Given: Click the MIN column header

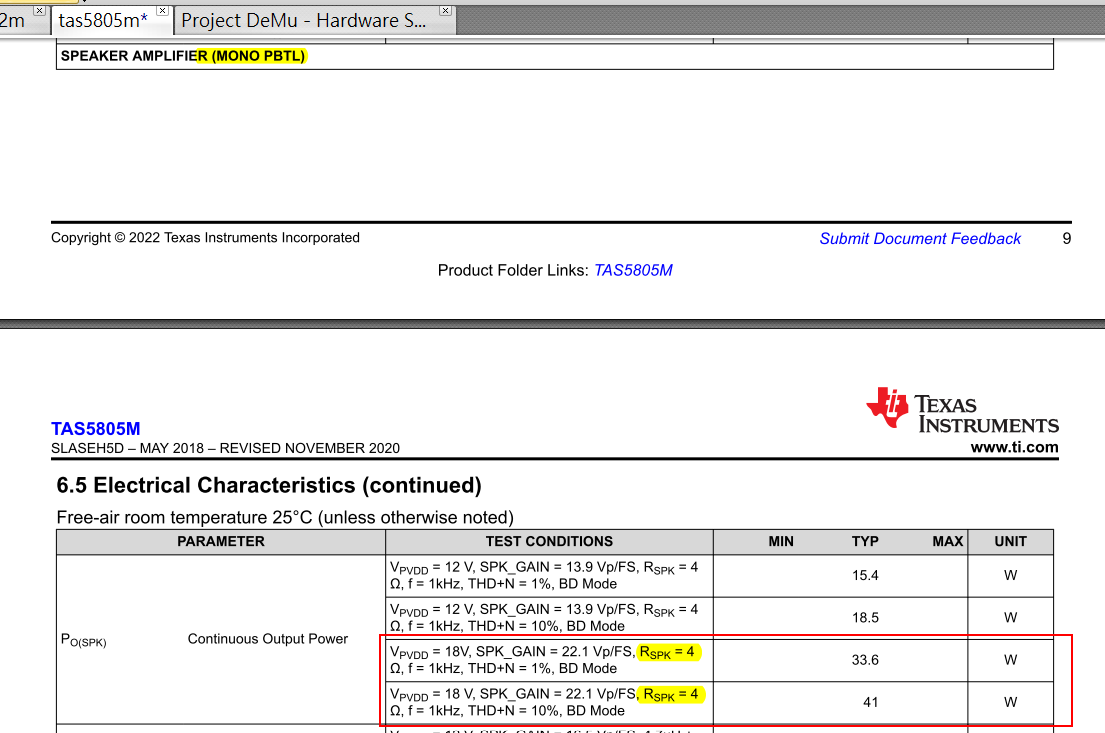Looking at the screenshot, I should coord(781,541).
